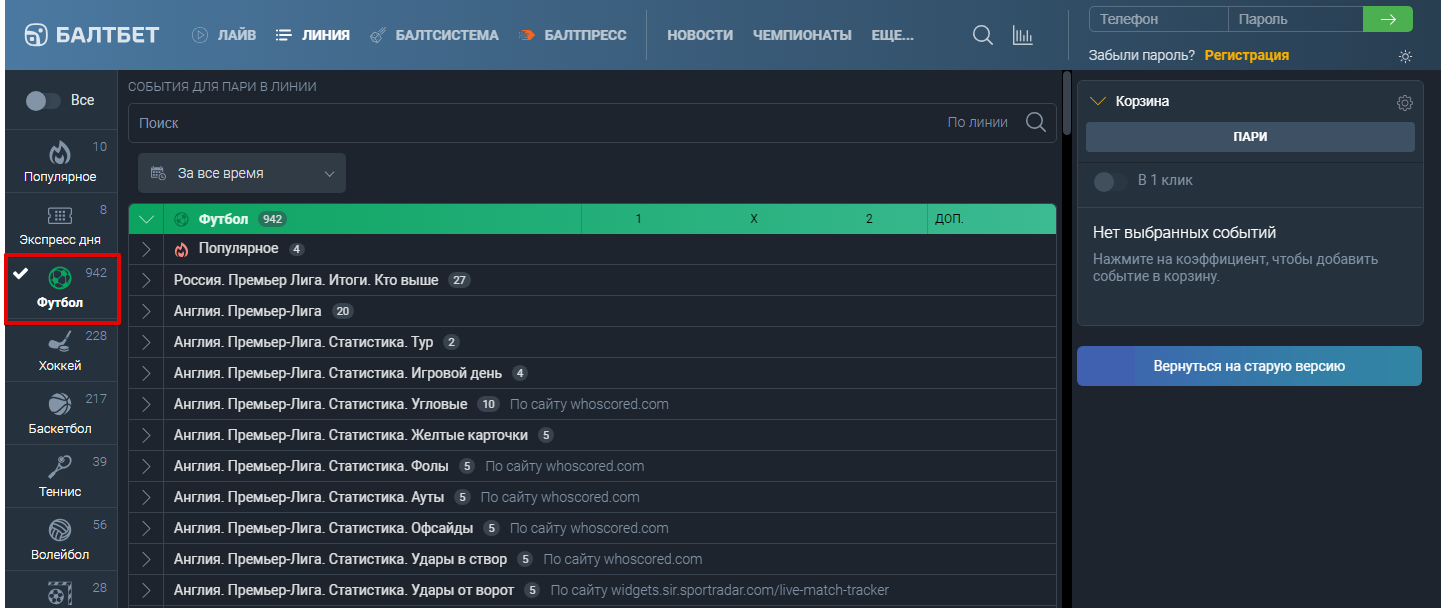Open the 'За все время' period dropdown
The height and width of the screenshot is (608, 1441).
pos(242,173)
